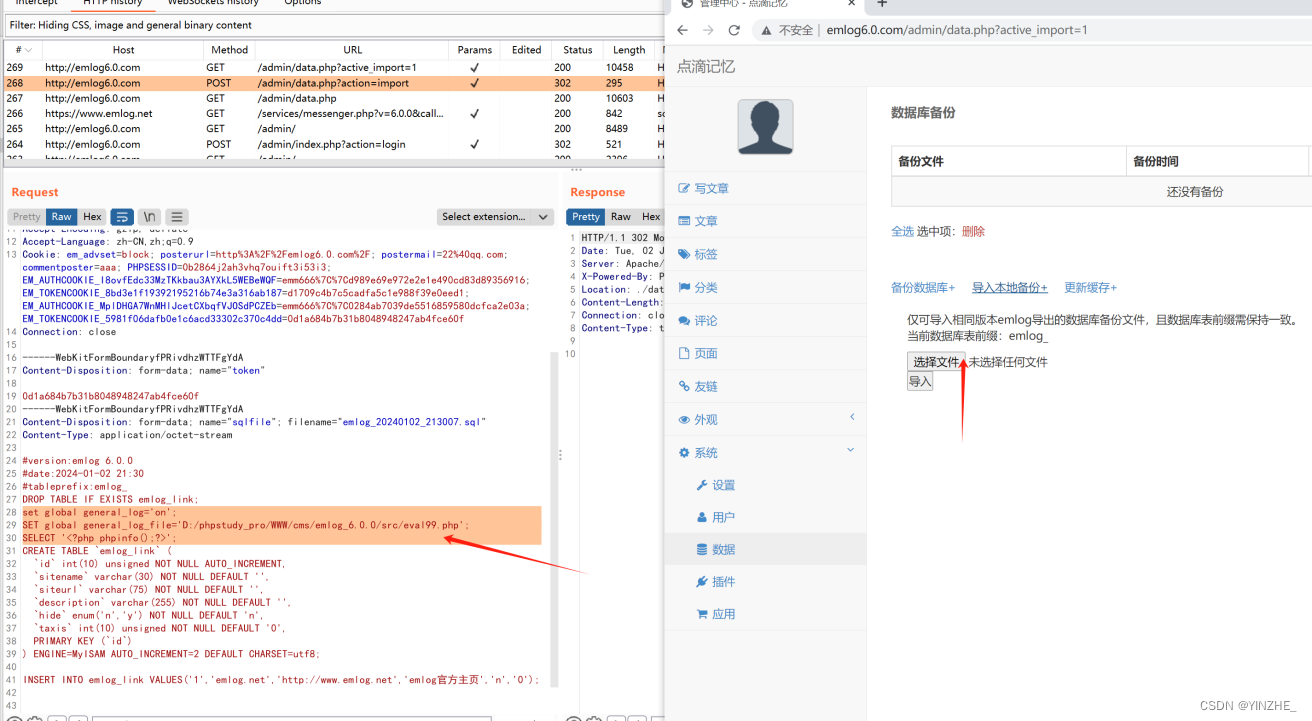Click the admin user avatar image
Image resolution: width=1312 pixels, height=721 pixels.
coord(765,127)
